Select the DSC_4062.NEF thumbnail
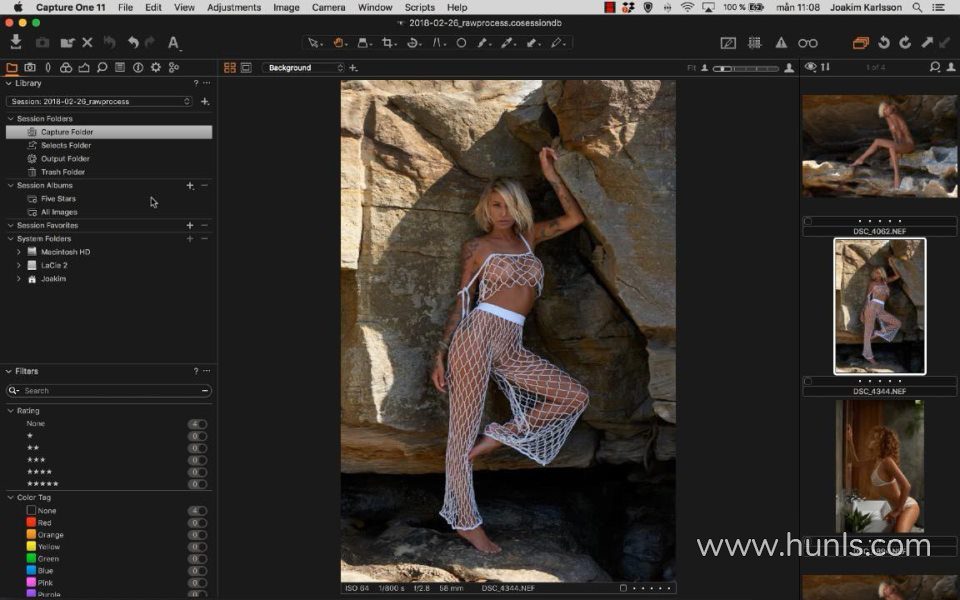The width and height of the screenshot is (960, 600). pos(879,146)
